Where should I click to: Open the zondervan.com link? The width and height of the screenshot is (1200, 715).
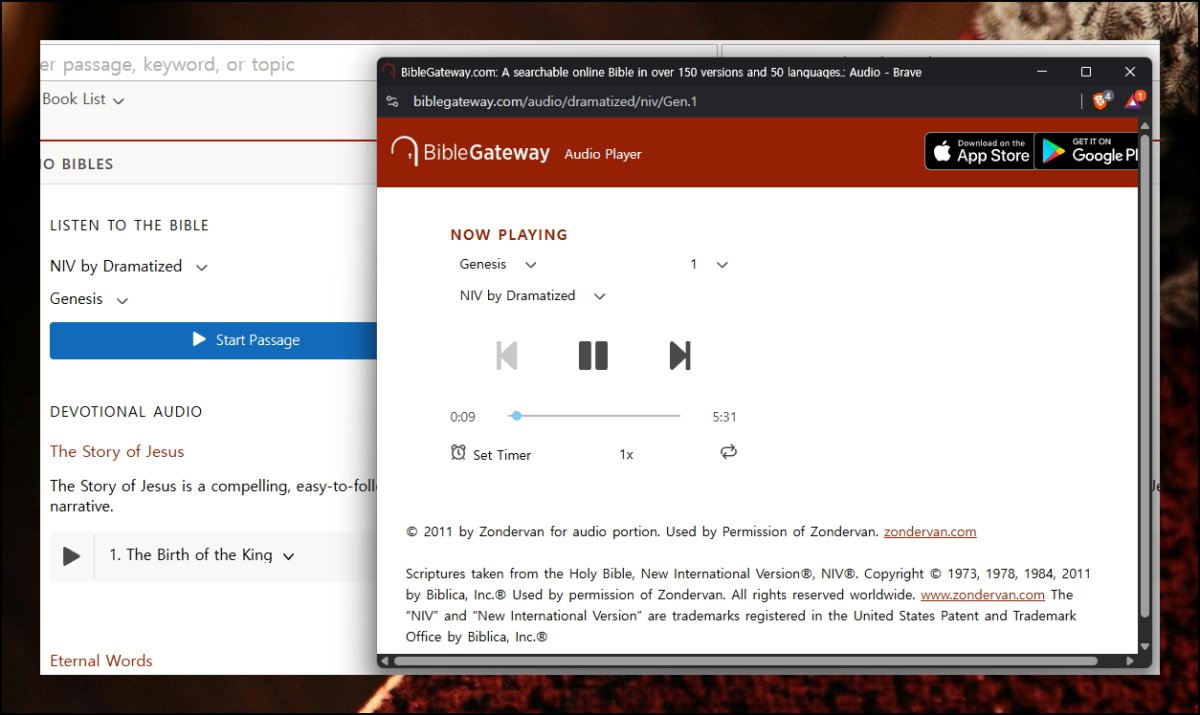pos(930,532)
